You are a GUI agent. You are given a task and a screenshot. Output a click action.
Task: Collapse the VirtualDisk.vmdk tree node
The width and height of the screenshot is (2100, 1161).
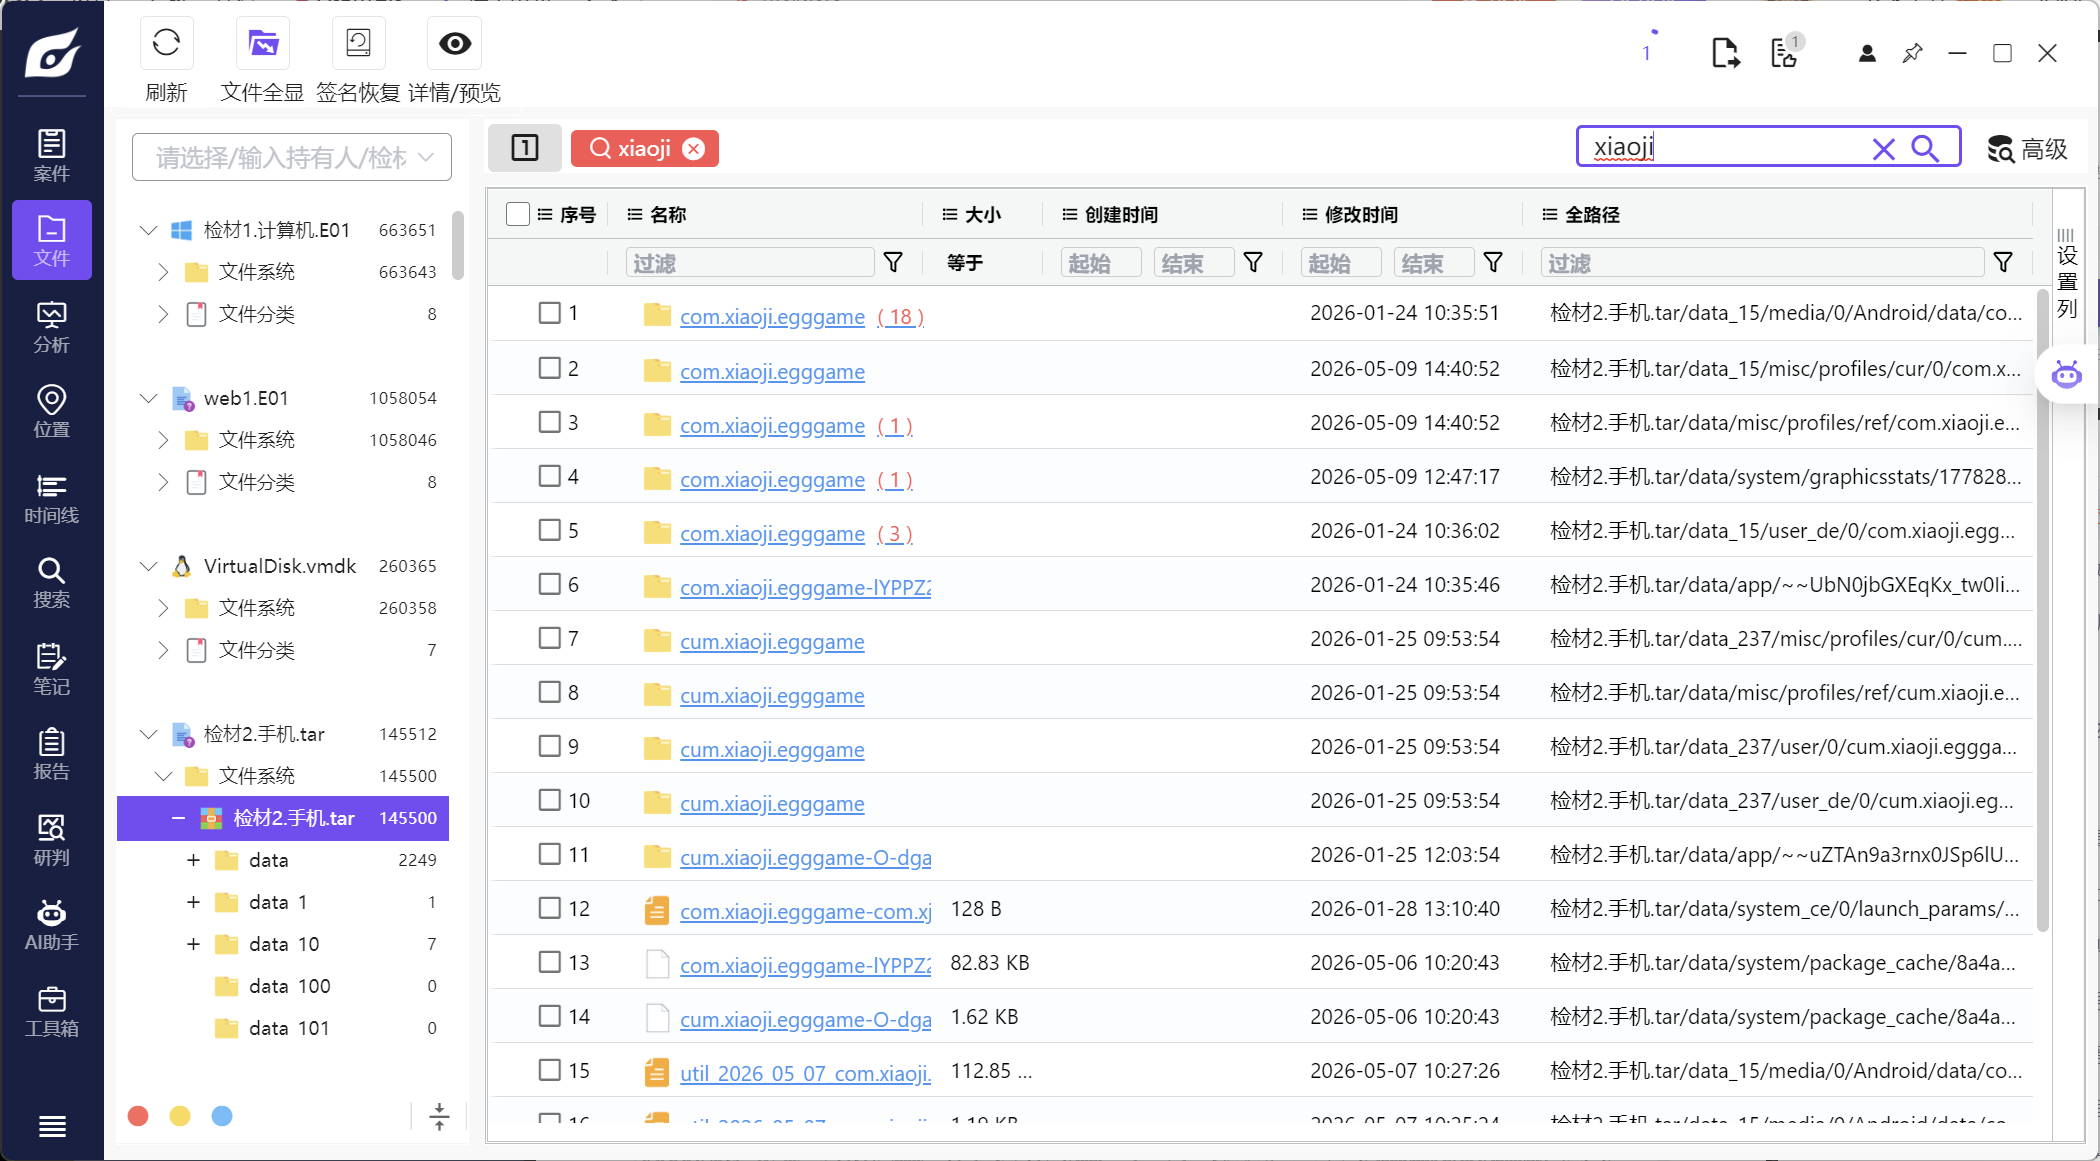pos(148,566)
